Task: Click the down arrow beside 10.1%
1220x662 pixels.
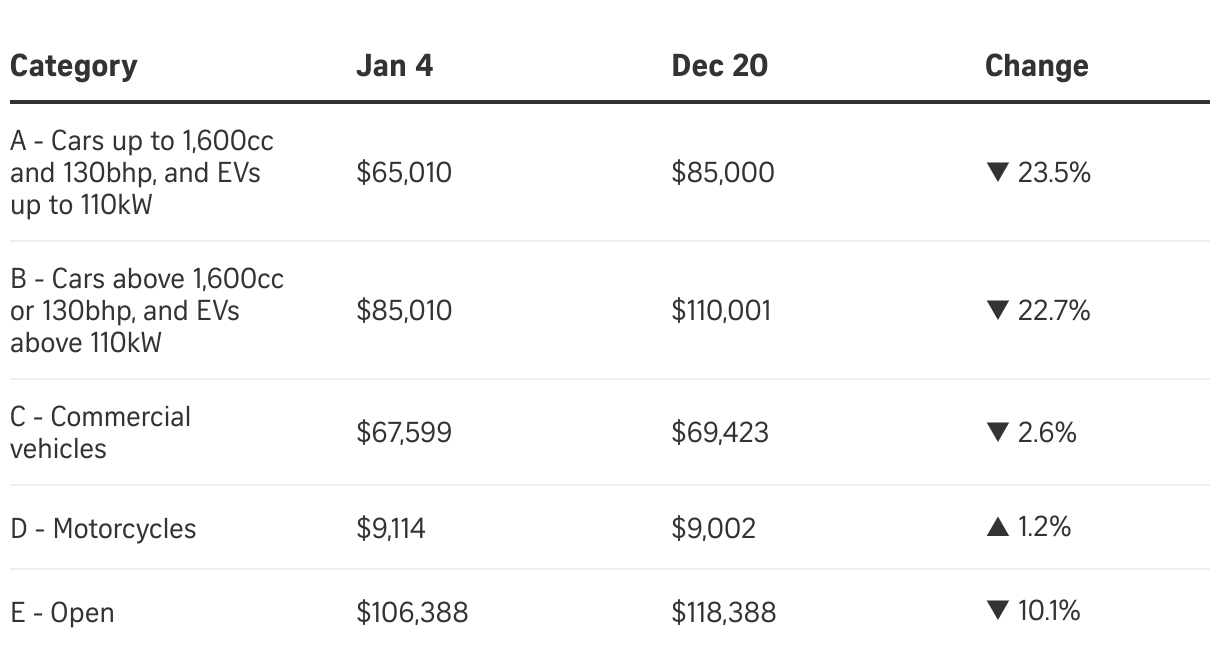Action: [996, 611]
